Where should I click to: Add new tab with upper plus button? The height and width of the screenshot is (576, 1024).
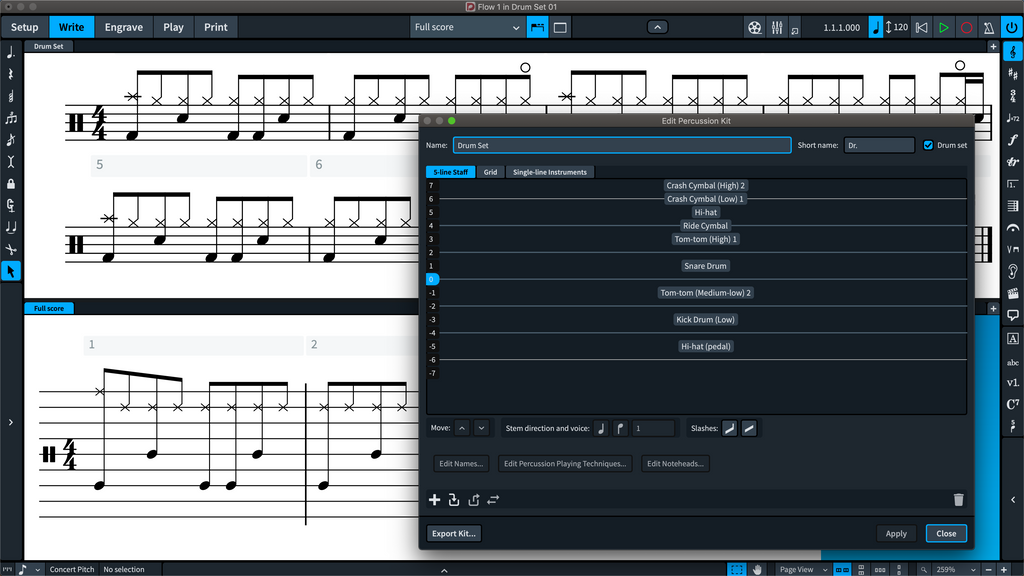(x=993, y=46)
